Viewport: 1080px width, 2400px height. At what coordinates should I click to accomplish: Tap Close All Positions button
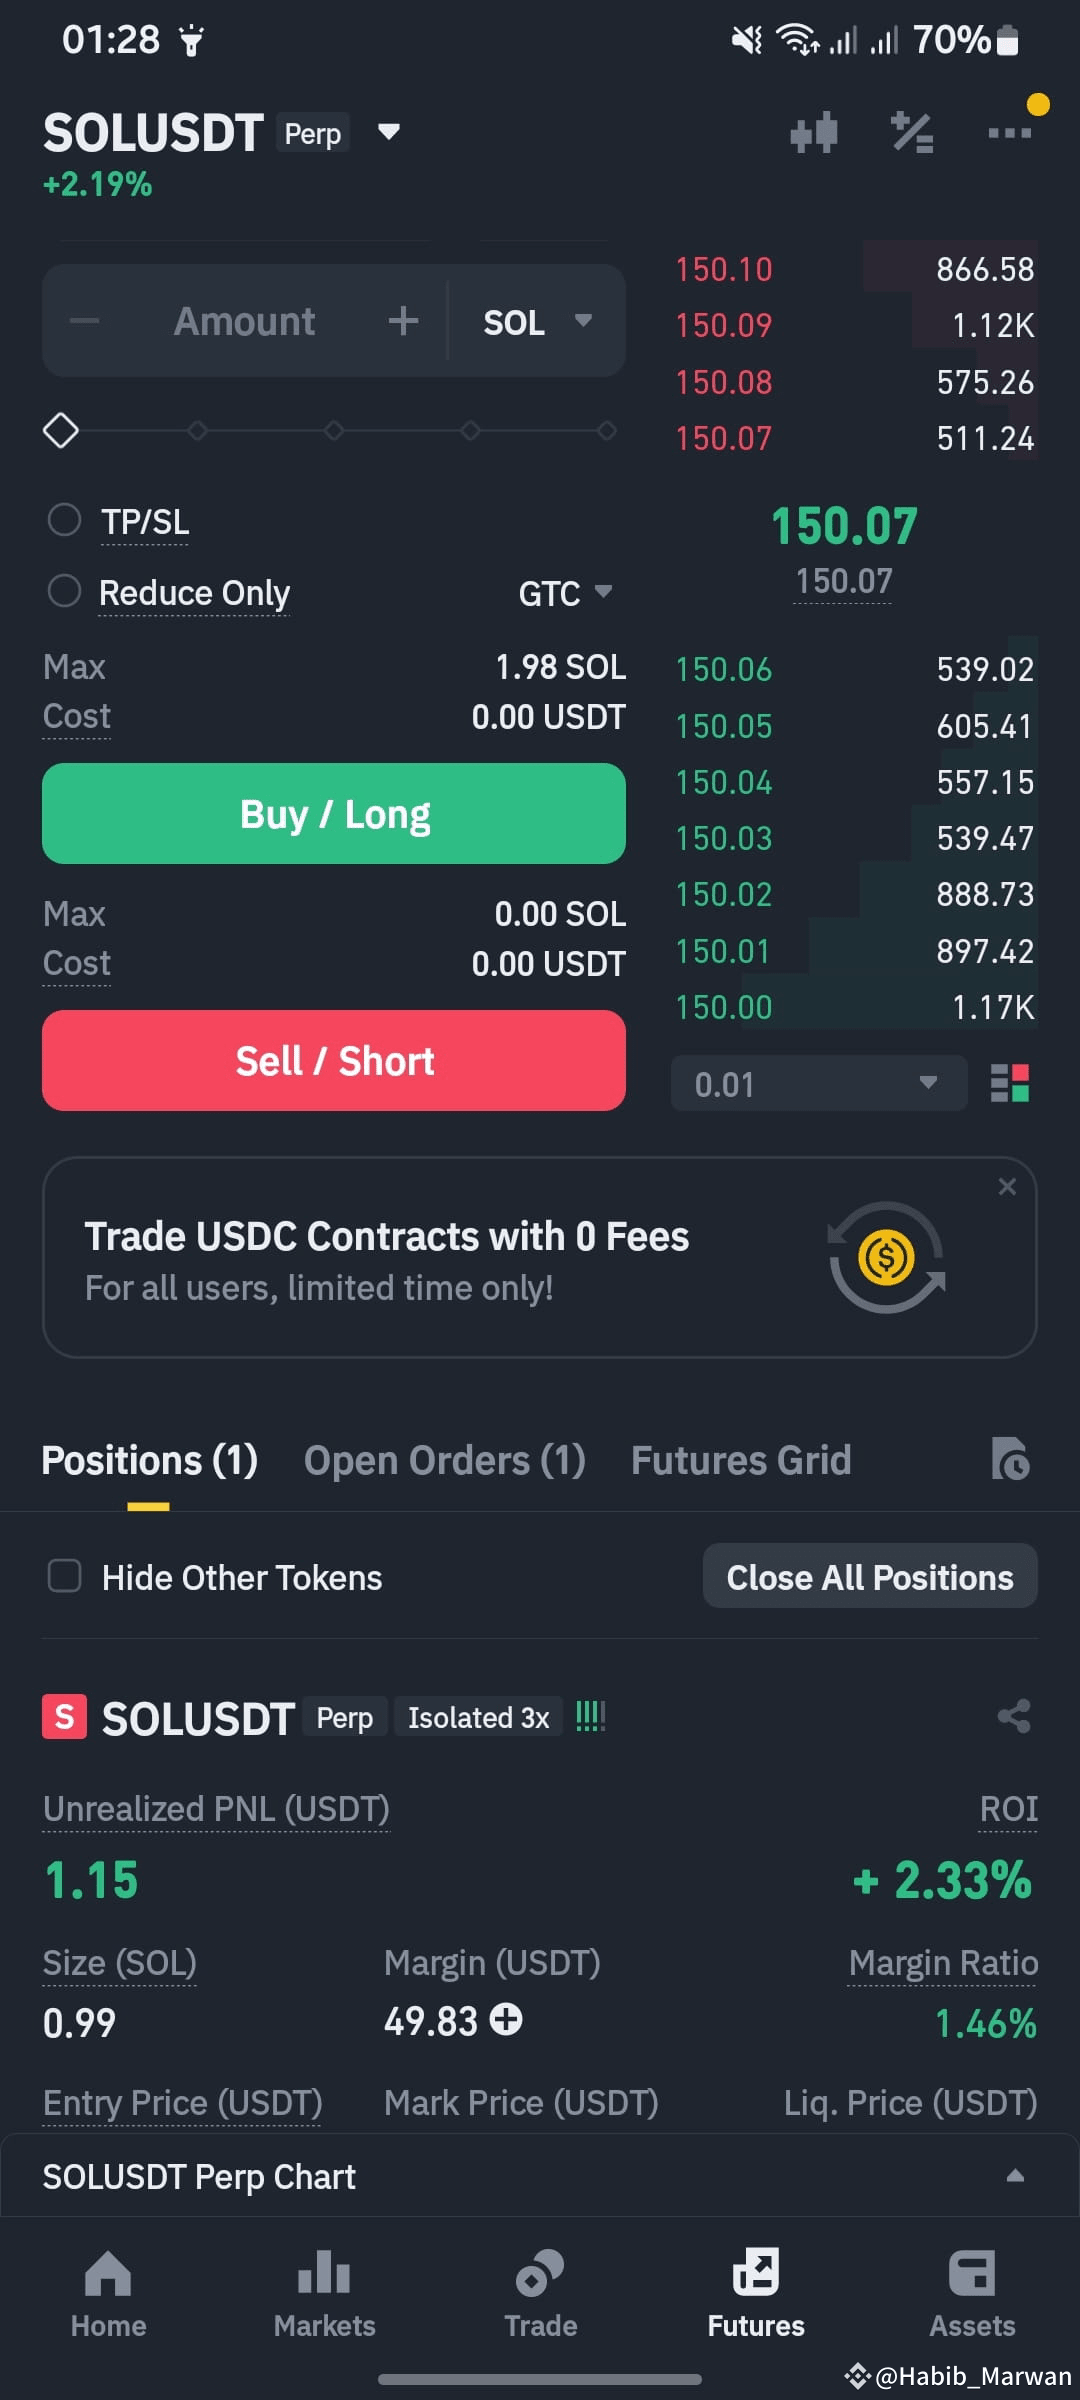870,1576
